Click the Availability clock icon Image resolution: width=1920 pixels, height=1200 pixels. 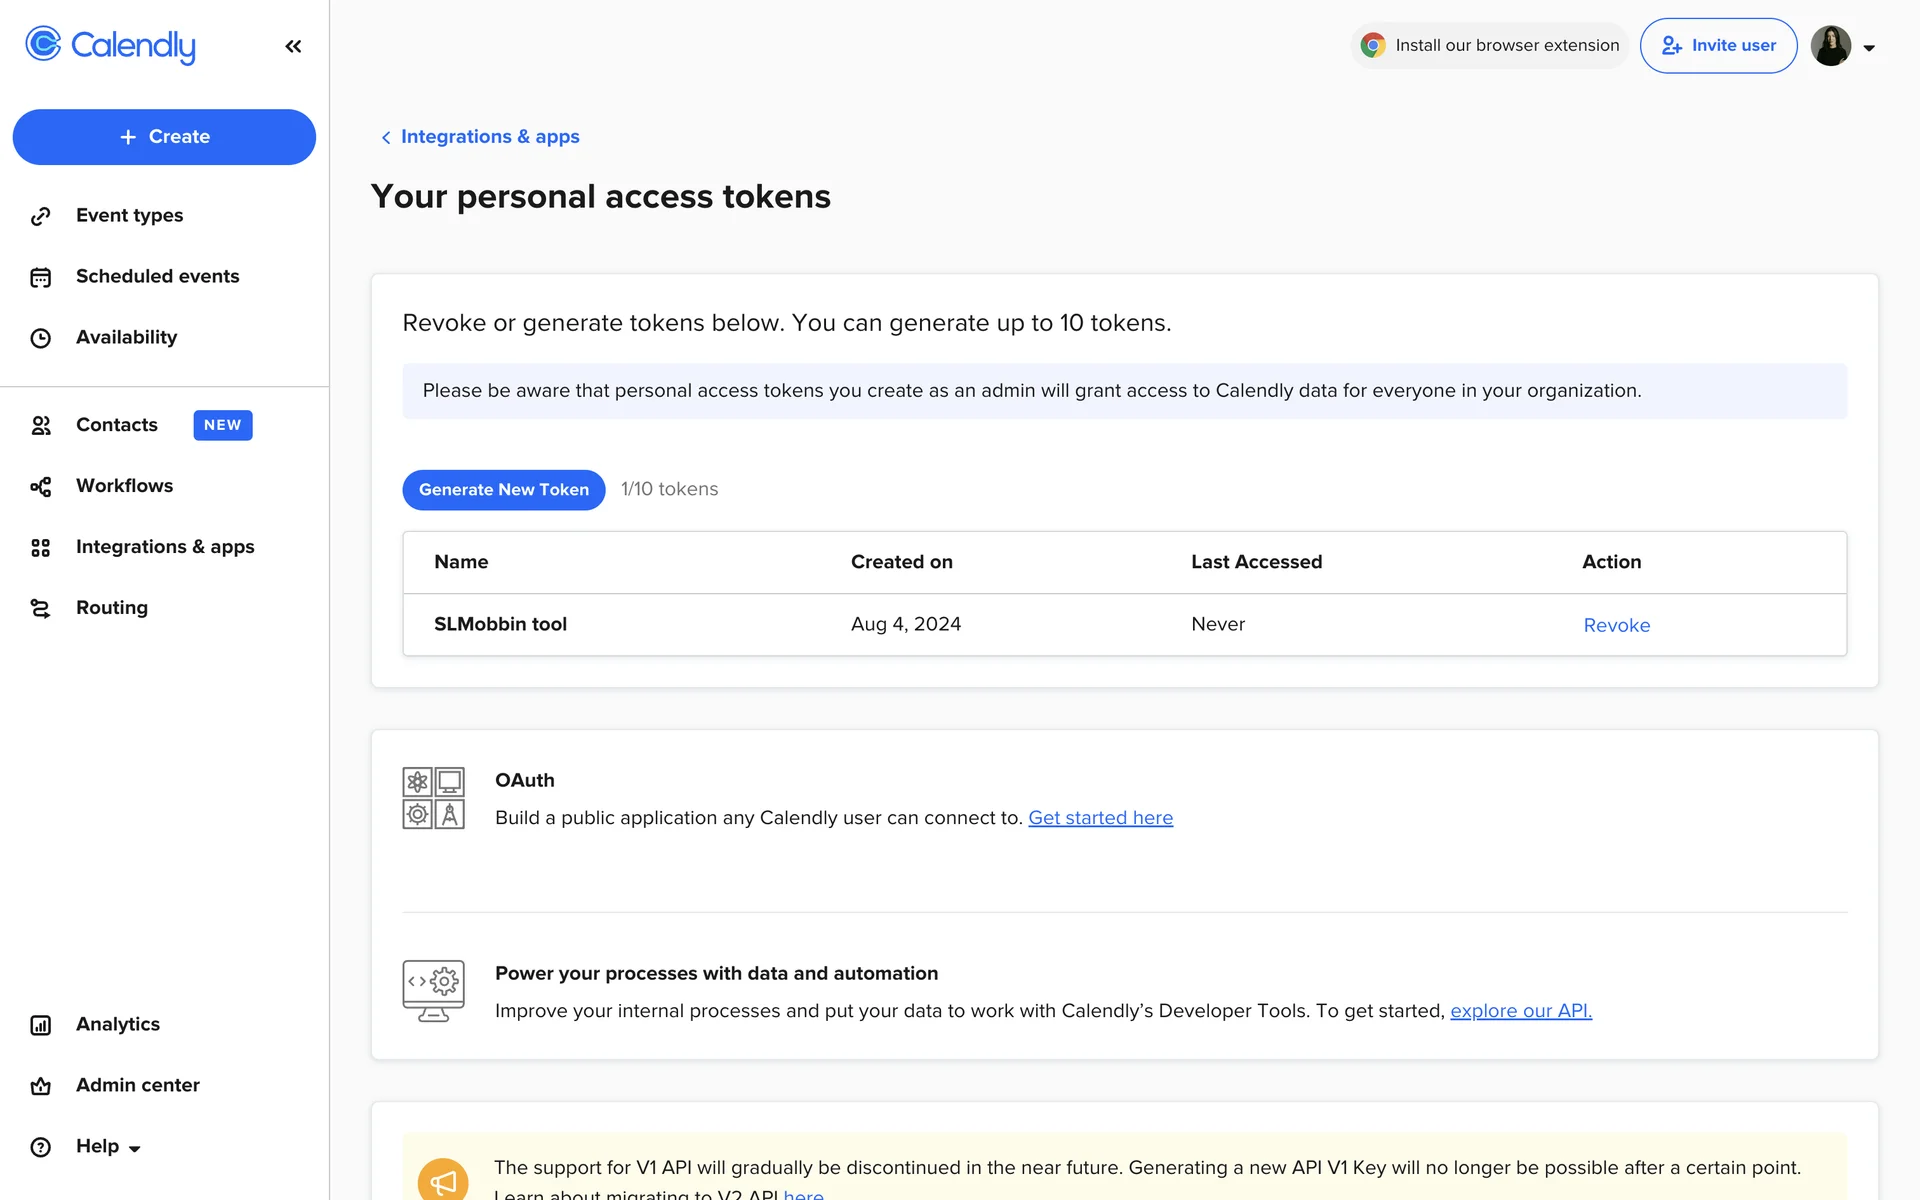click(40, 338)
